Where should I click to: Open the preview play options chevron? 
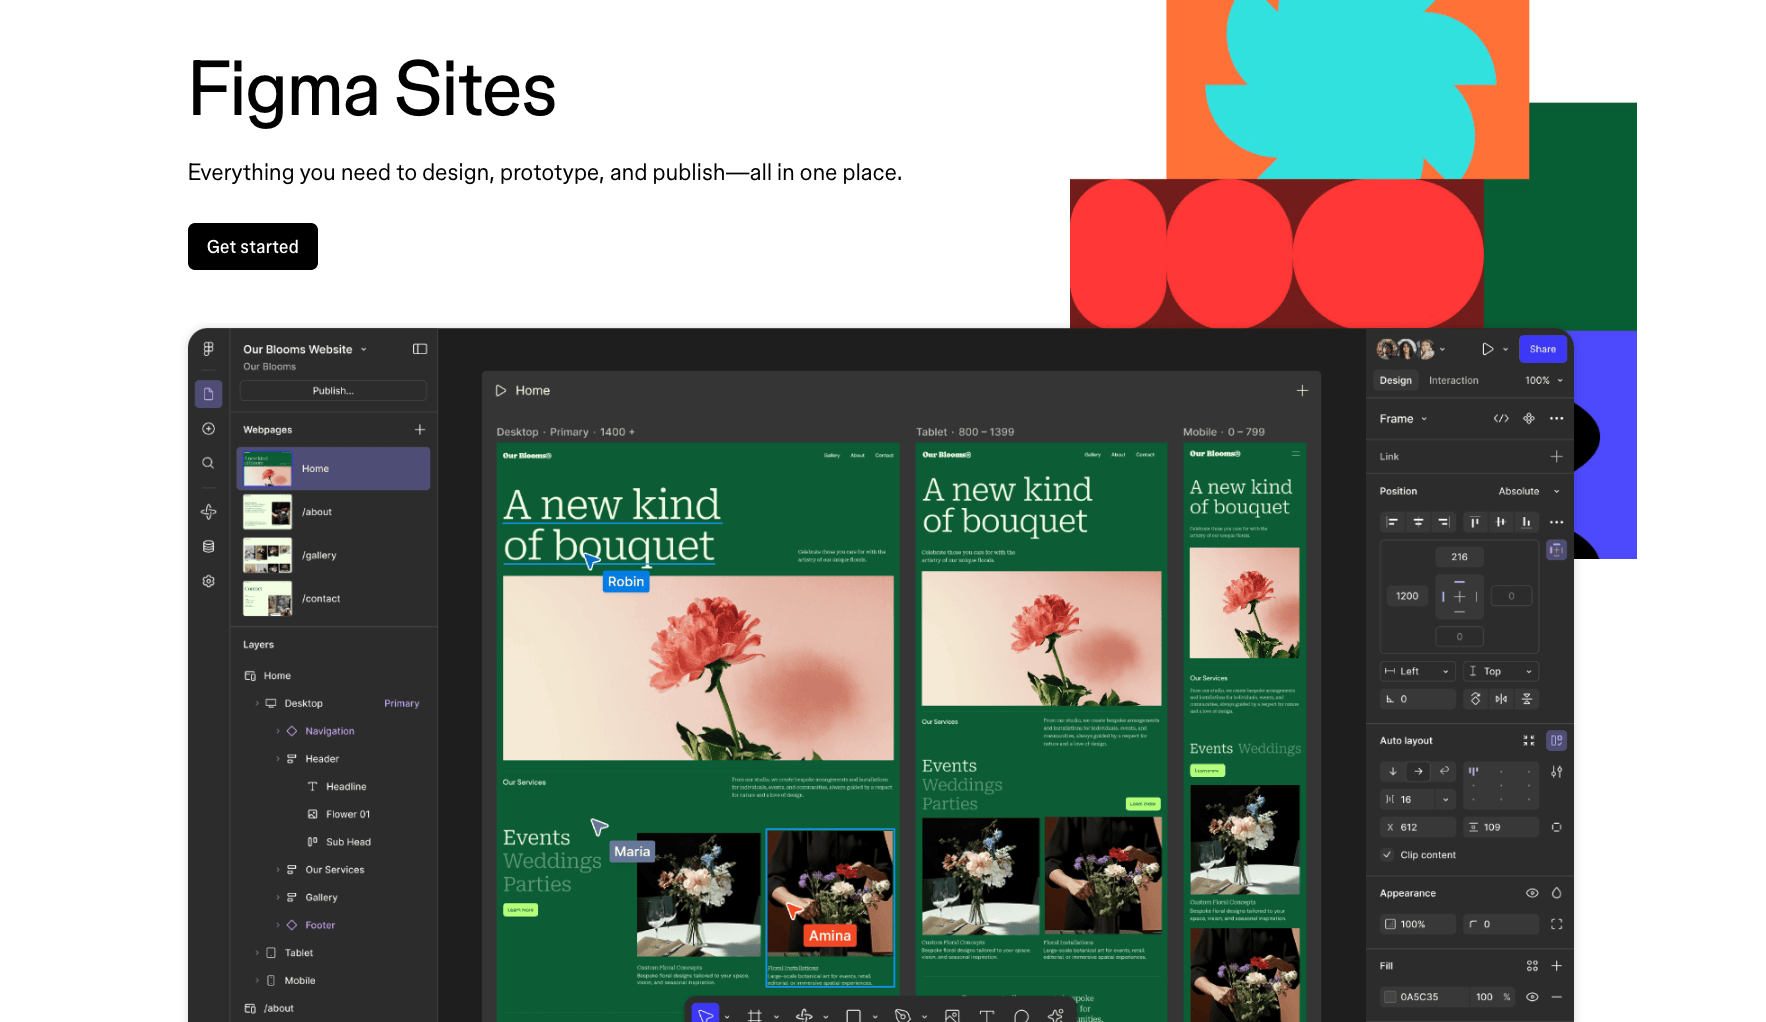click(1505, 349)
